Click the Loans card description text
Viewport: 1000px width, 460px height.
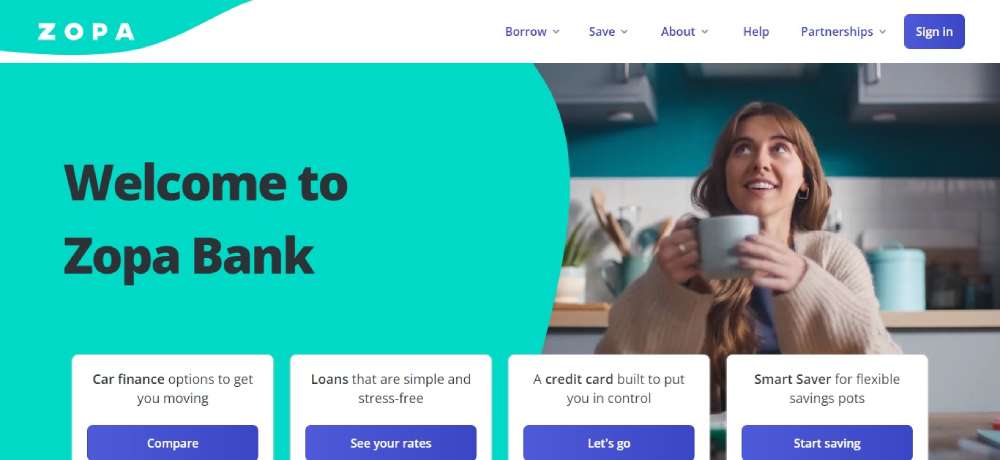point(391,389)
